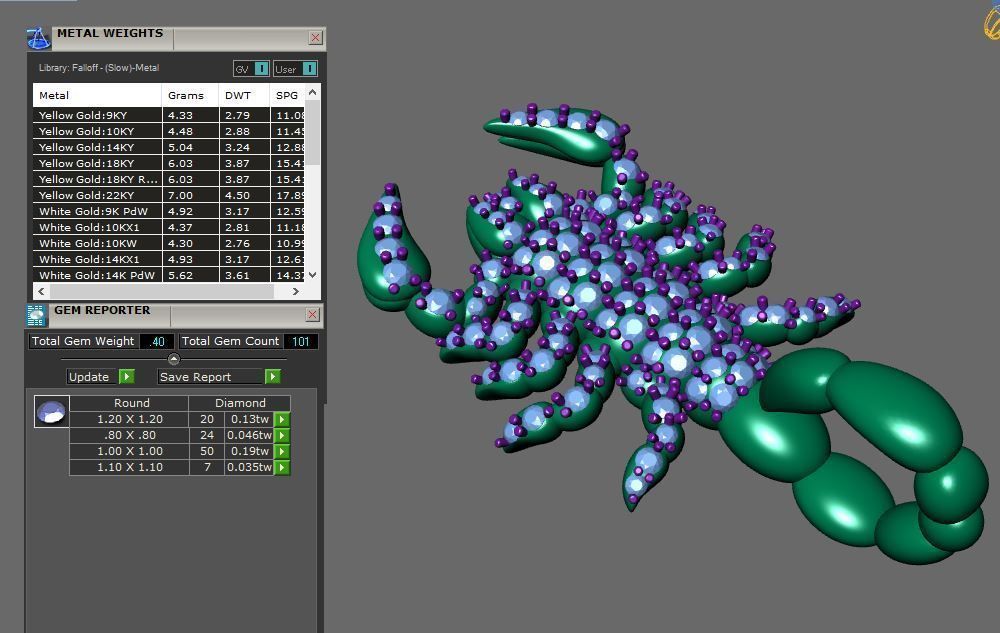This screenshot has width=1000, height=633.
Task: Click the Diamond column header
Action: (x=240, y=403)
